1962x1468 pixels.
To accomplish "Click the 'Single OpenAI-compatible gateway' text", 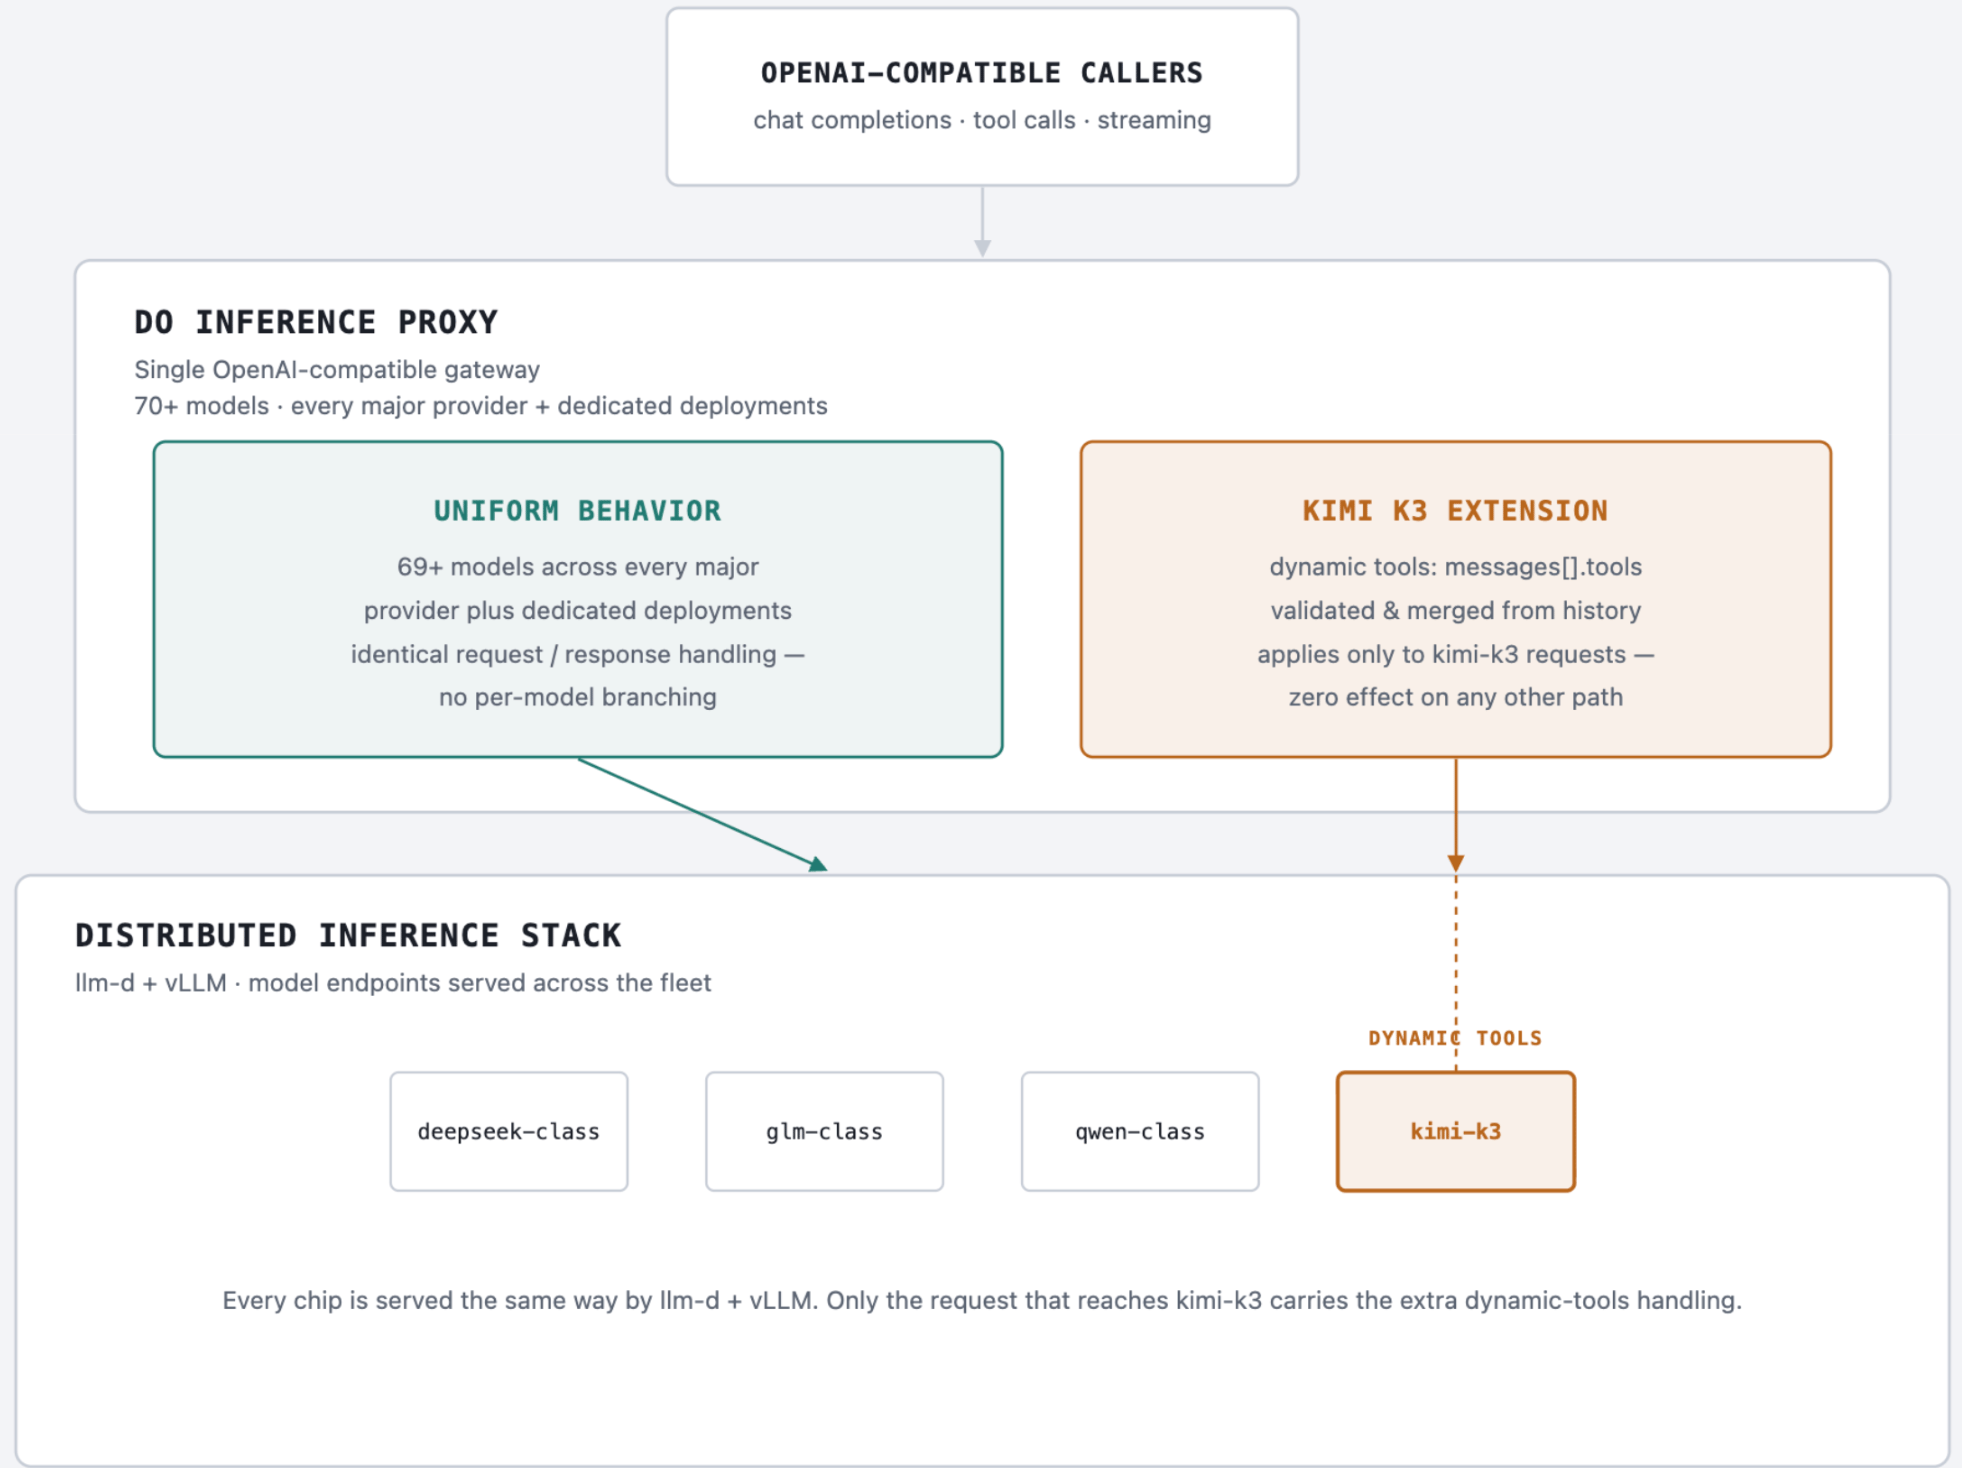I will 337,369.
